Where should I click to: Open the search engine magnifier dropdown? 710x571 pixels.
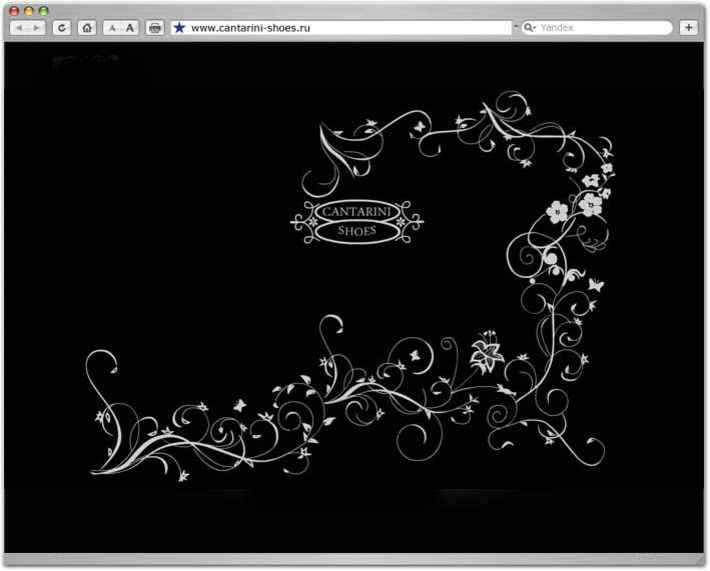click(529, 28)
